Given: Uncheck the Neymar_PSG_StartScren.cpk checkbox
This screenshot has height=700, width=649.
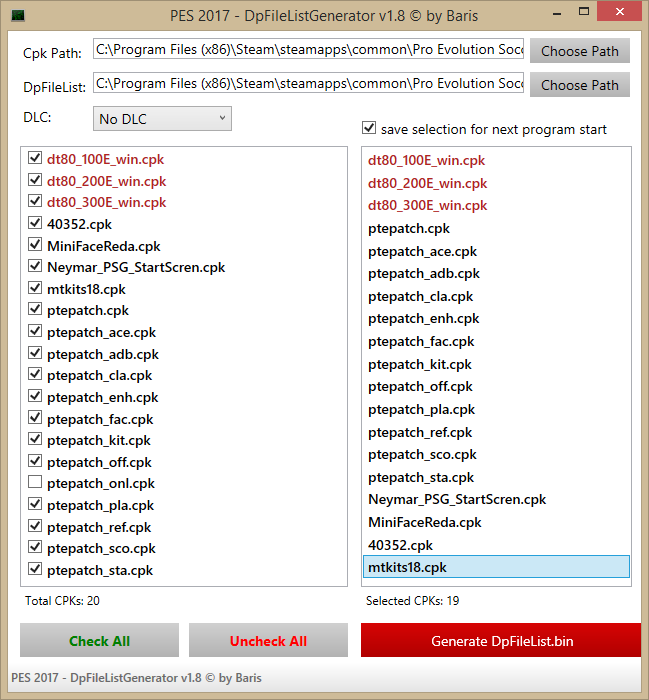Looking at the screenshot, I should 35,266.
